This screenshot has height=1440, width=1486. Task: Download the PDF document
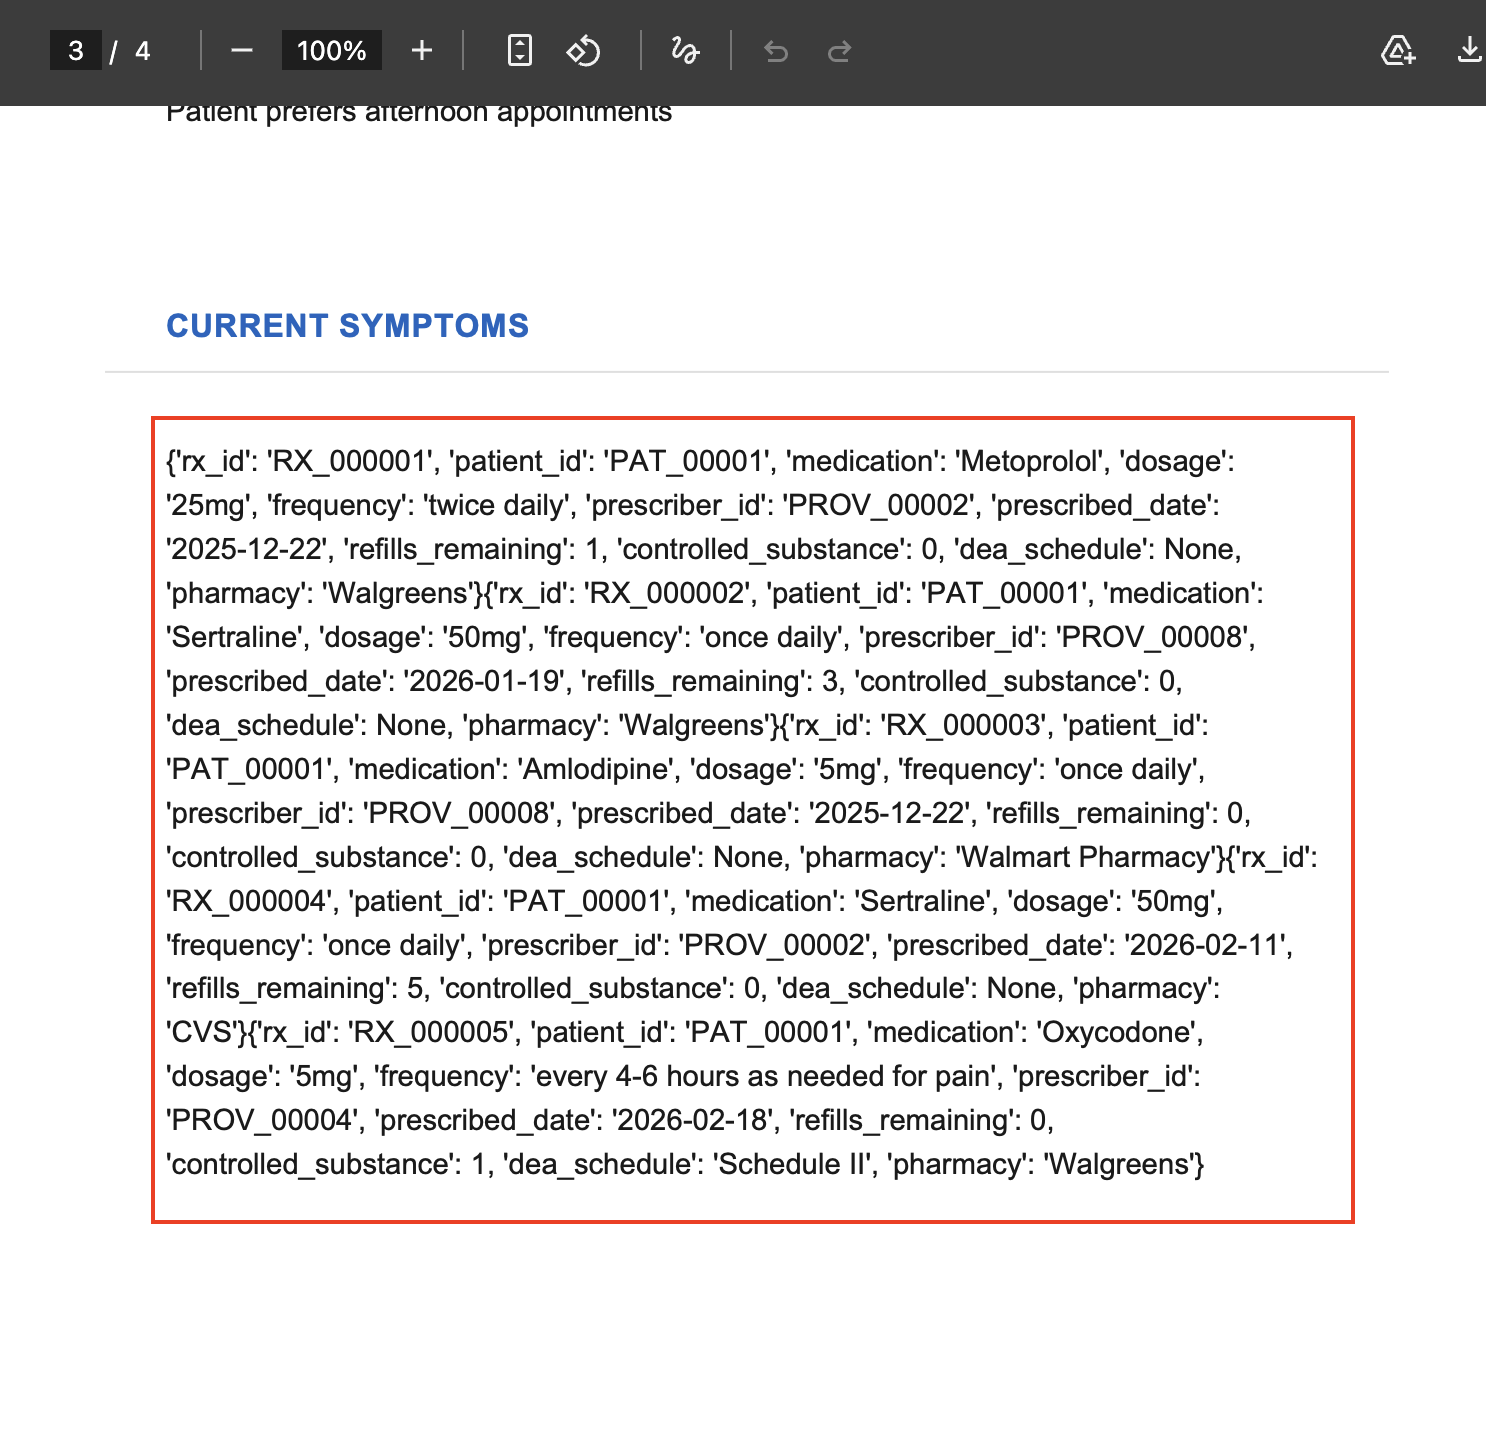1470,51
